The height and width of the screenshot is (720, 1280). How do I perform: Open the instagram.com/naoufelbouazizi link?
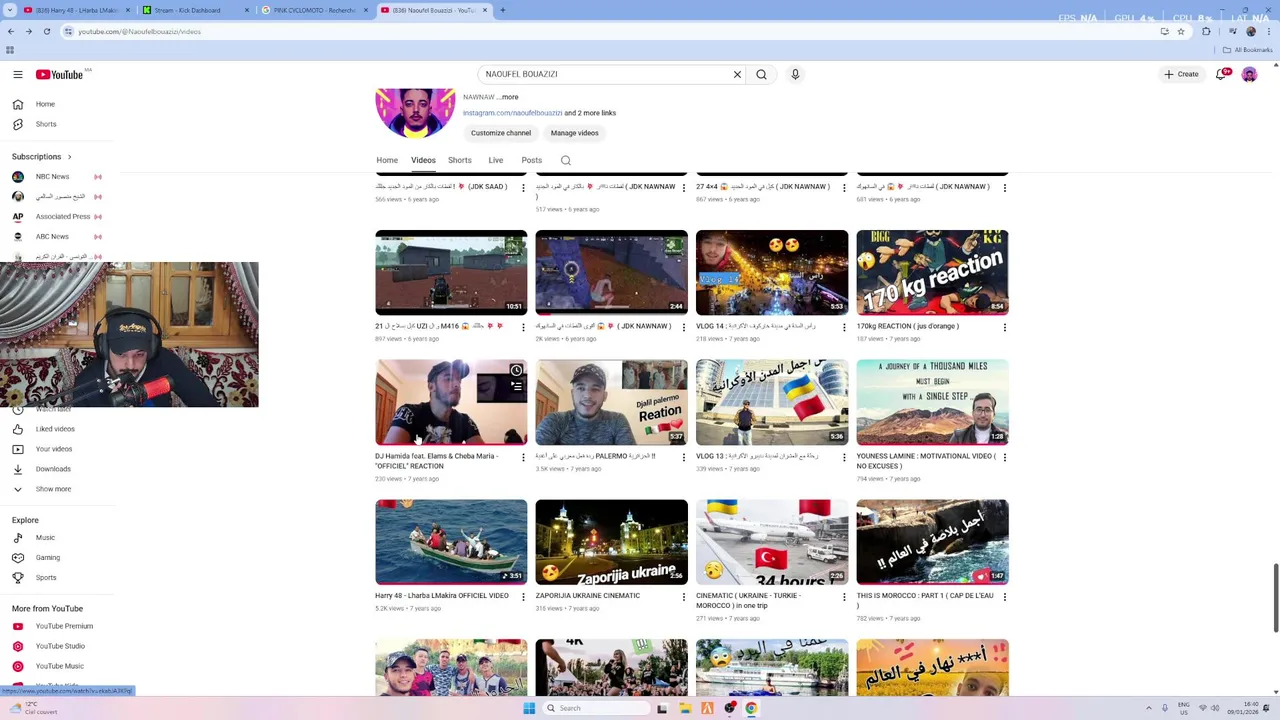[512, 113]
